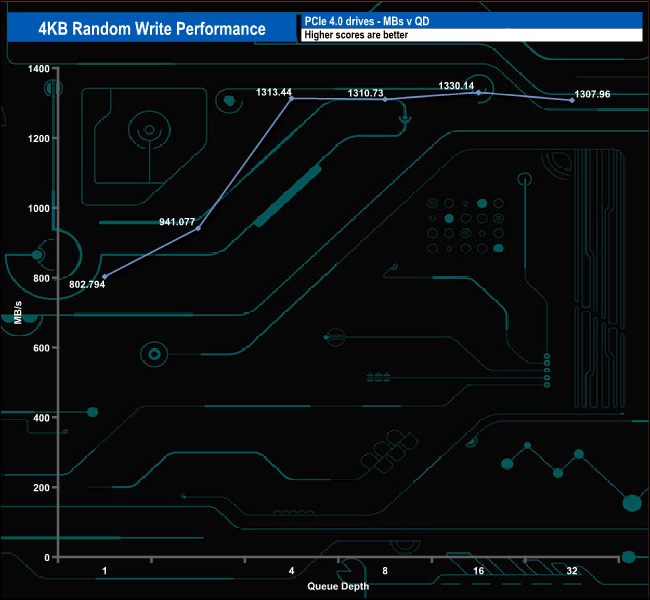
Task: Click the line marker at queue depth 4
Action: 291,98
